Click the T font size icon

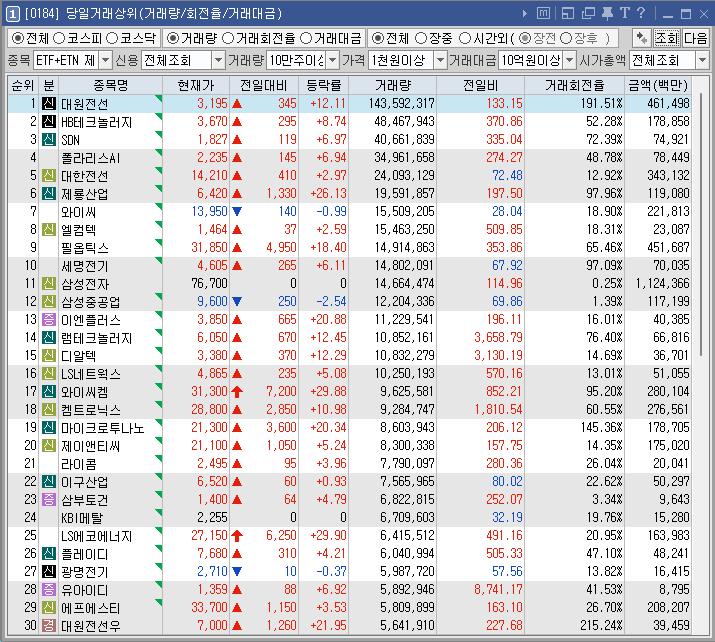(x=624, y=13)
